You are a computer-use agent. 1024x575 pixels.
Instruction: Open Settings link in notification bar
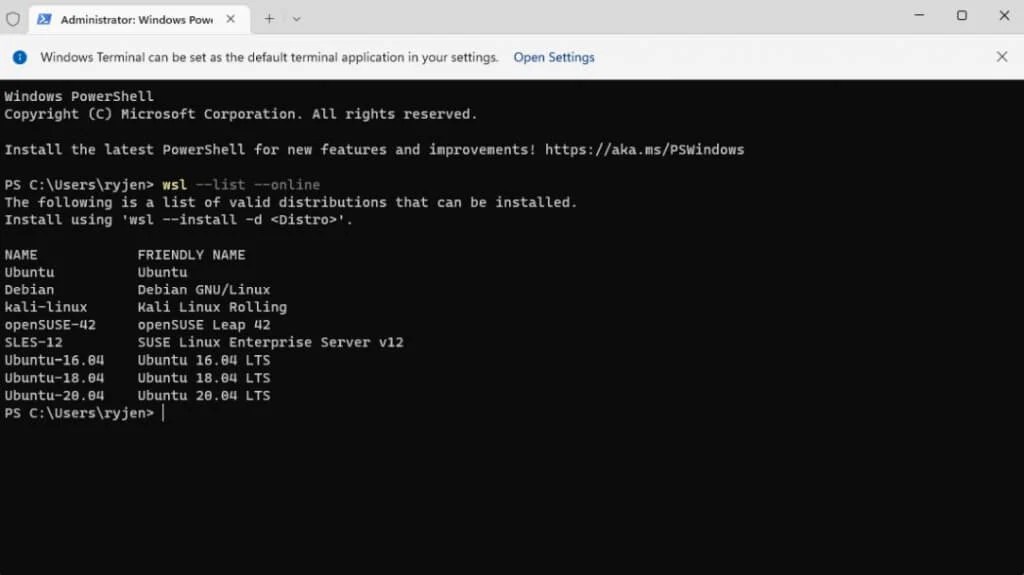(x=554, y=58)
